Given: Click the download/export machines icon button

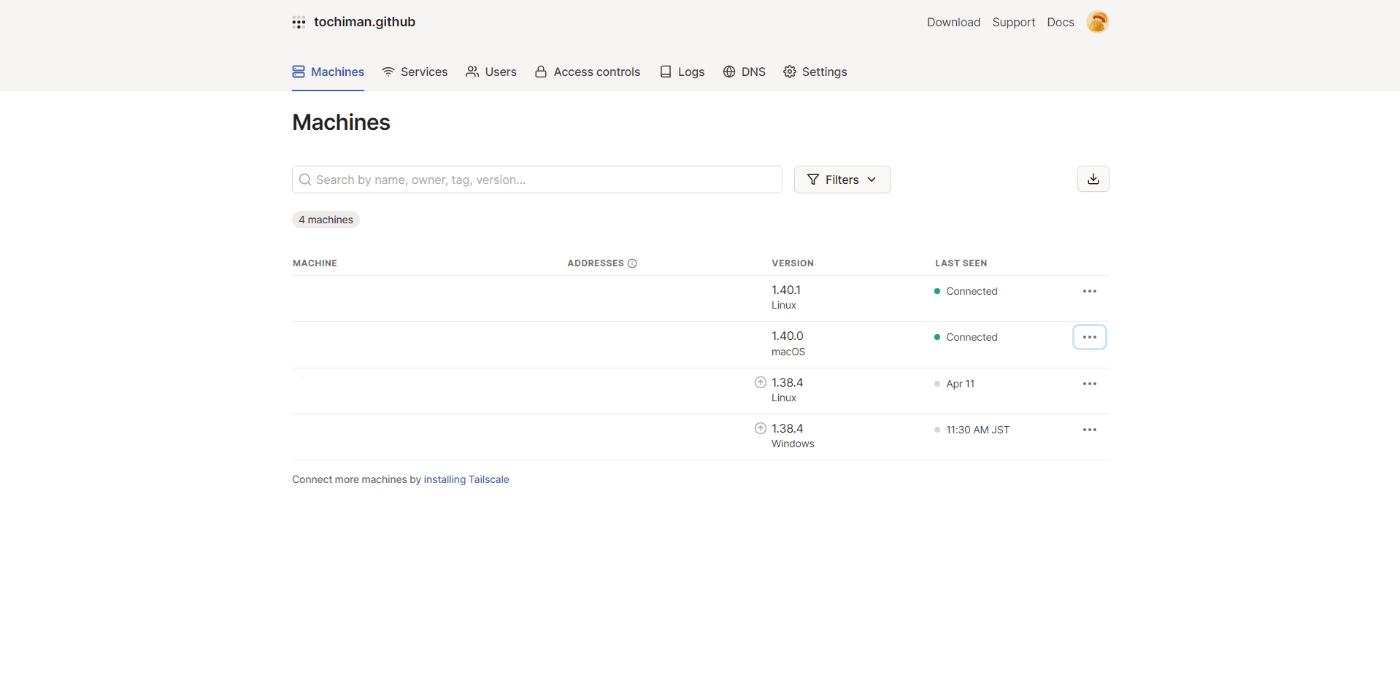Looking at the screenshot, I should click(x=1093, y=179).
